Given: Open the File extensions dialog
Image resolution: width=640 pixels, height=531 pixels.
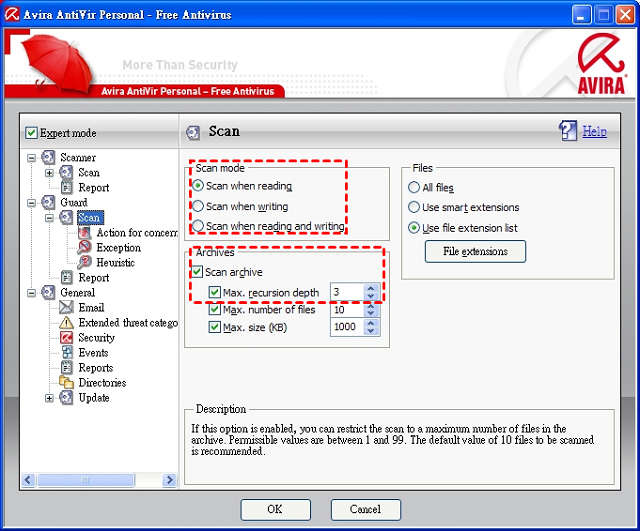Looking at the screenshot, I should [475, 251].
